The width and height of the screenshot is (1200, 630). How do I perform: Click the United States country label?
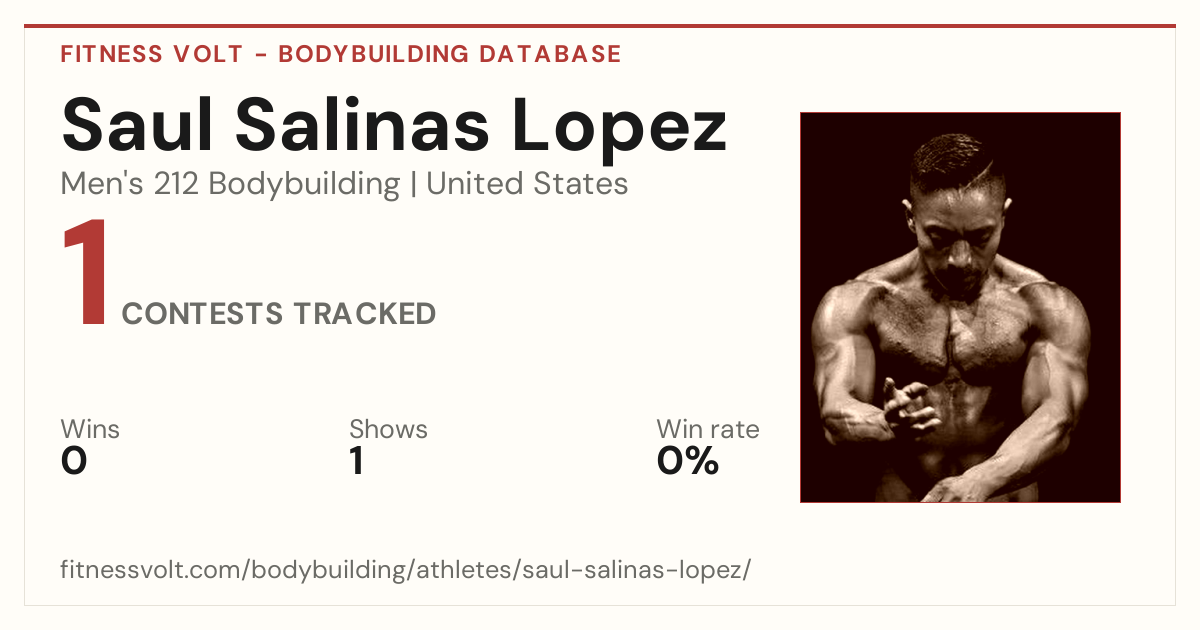(x=527, y=184)
